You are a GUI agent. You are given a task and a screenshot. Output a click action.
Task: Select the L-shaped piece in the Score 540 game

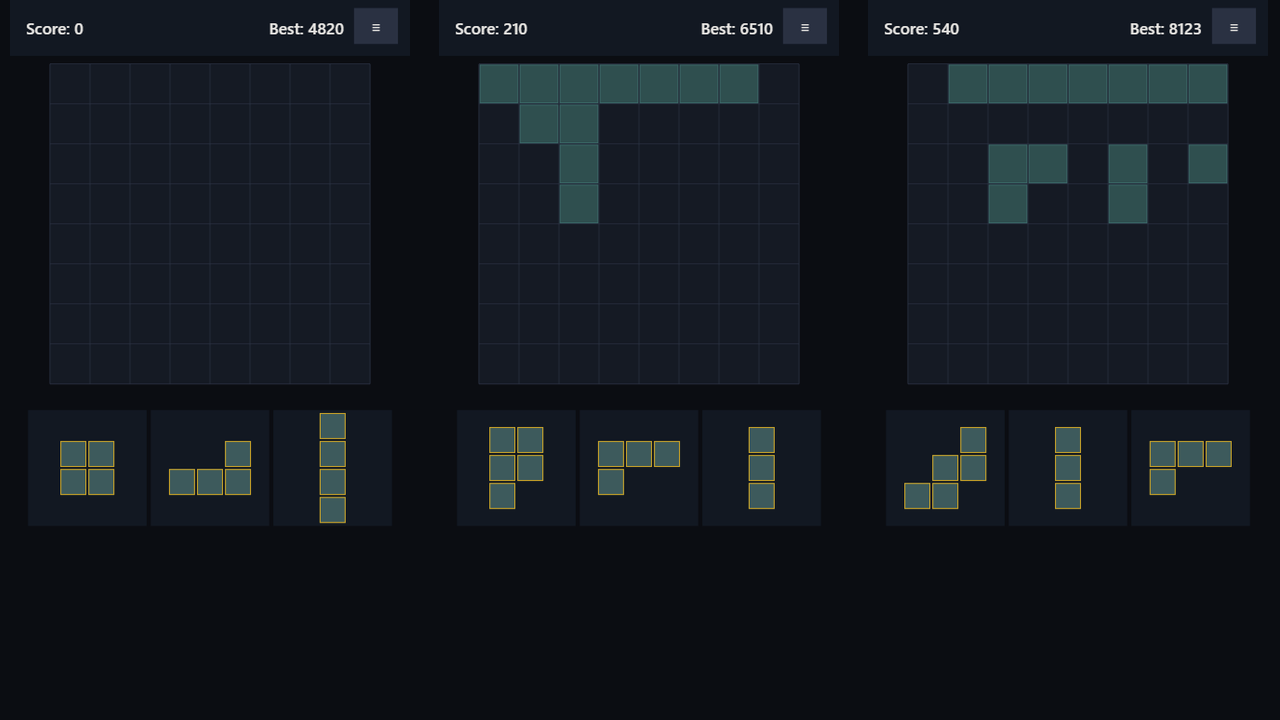[x=1191, y=468]
